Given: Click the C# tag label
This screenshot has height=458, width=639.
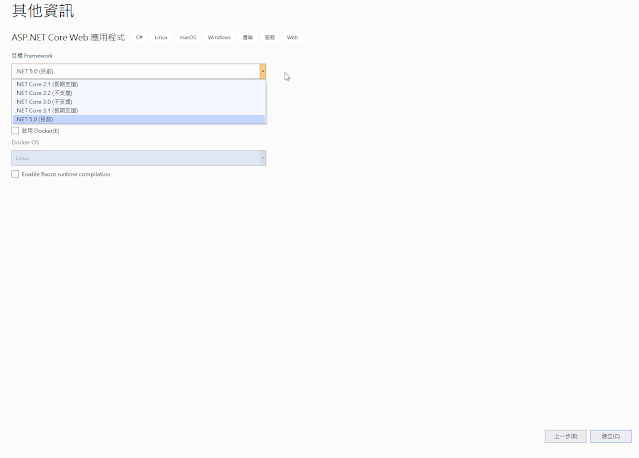Looking at the screenshot, I should click(x=139, y=37).
